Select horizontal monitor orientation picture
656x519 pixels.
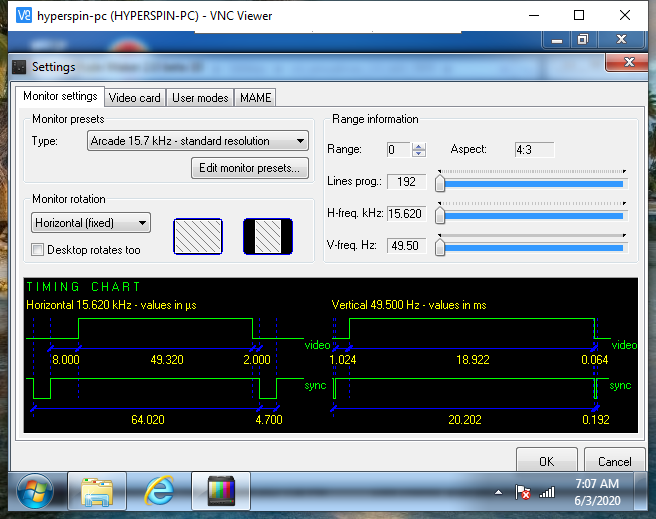point(198,236)
